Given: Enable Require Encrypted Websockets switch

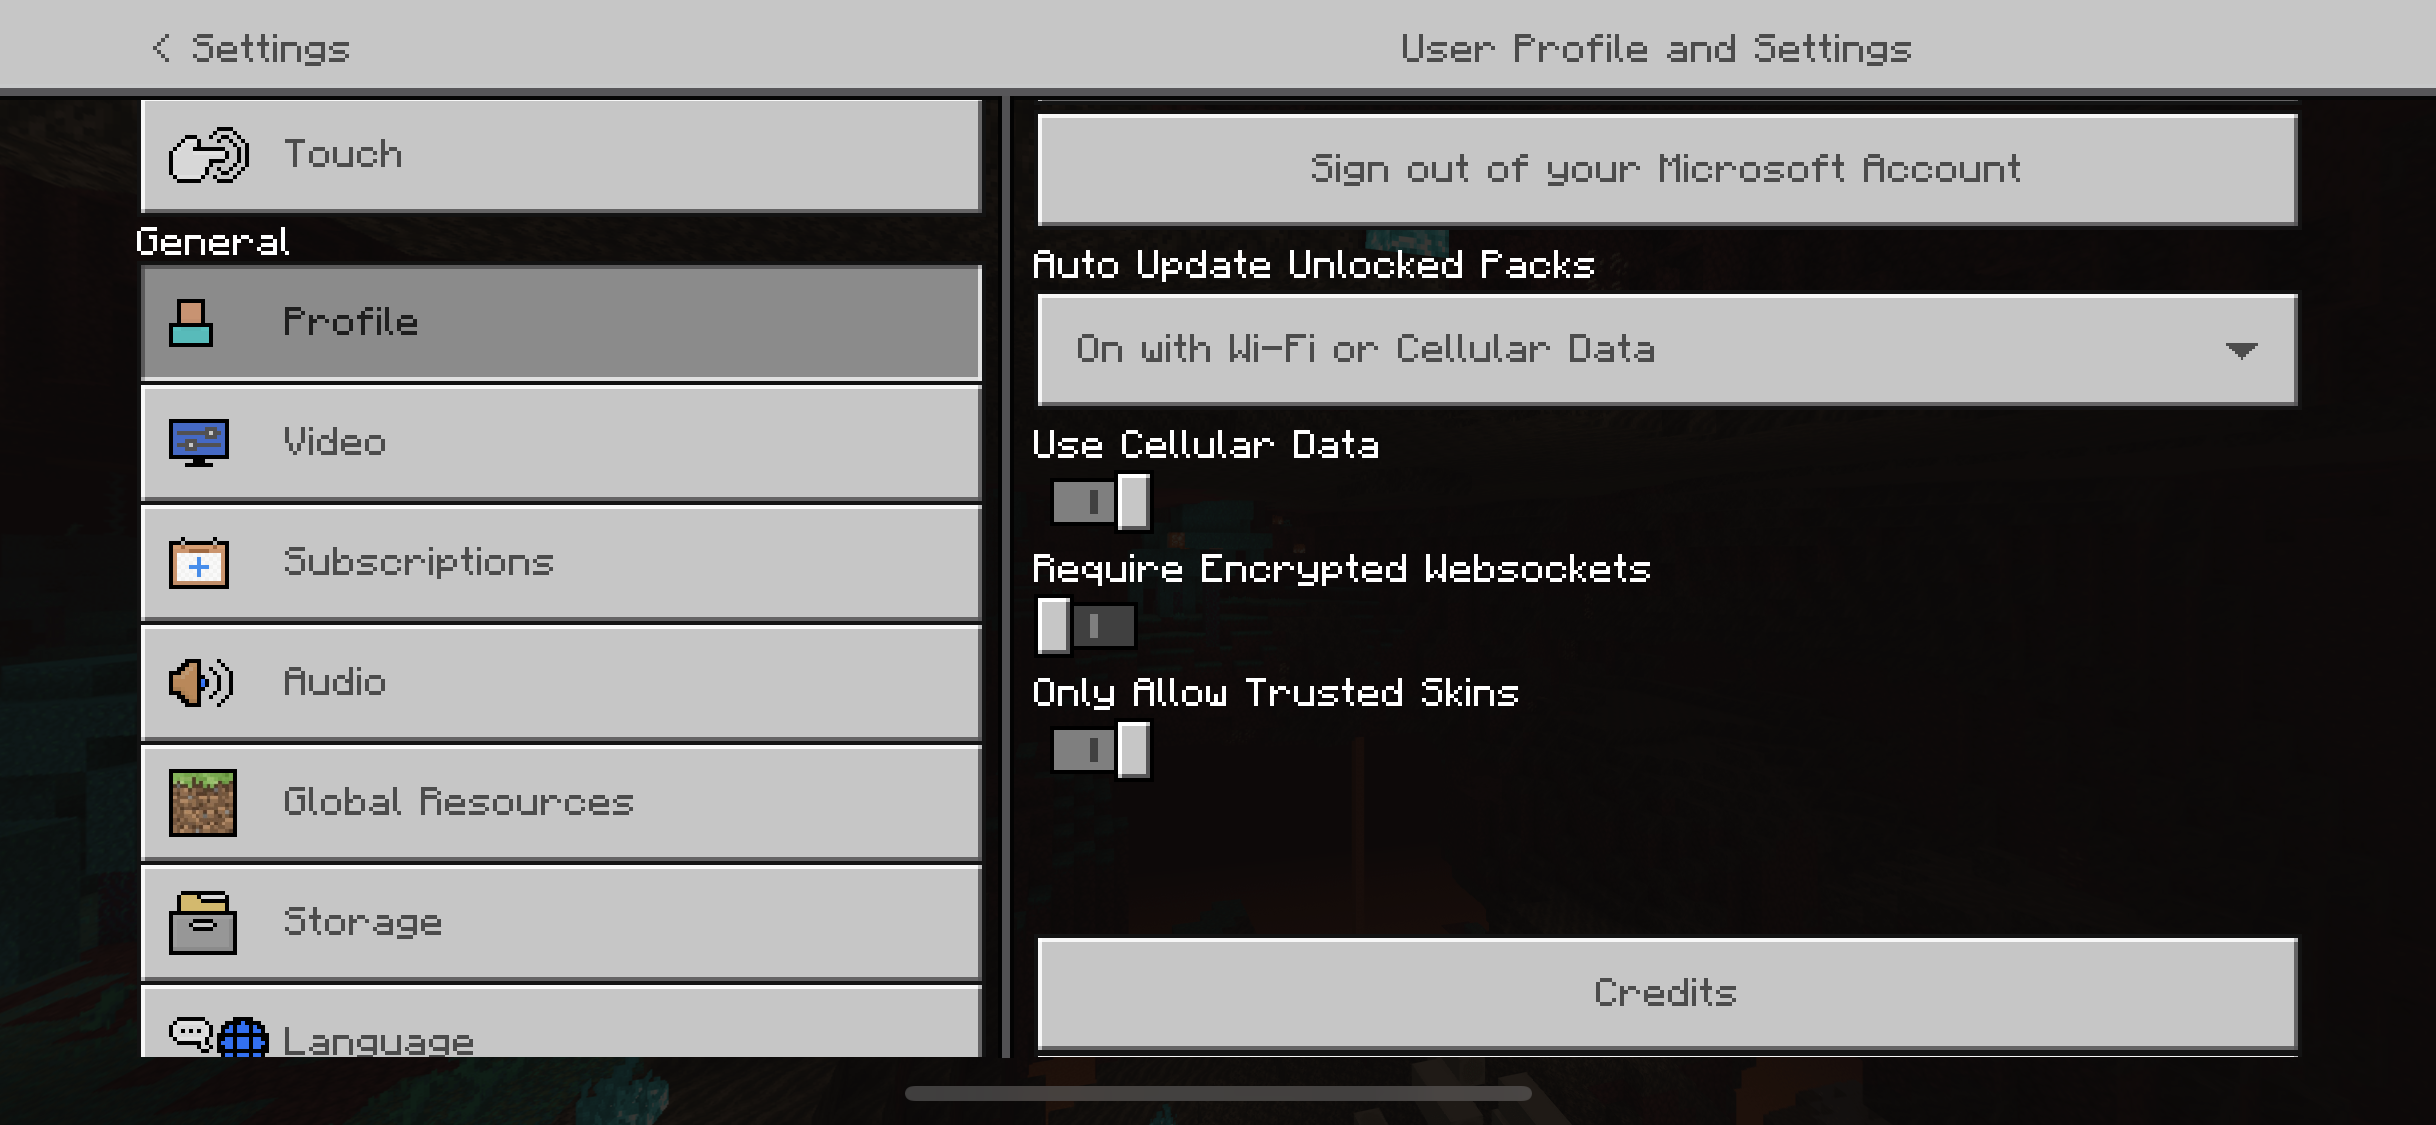Looking at the screenshot, I should (x=1086, y=626).
